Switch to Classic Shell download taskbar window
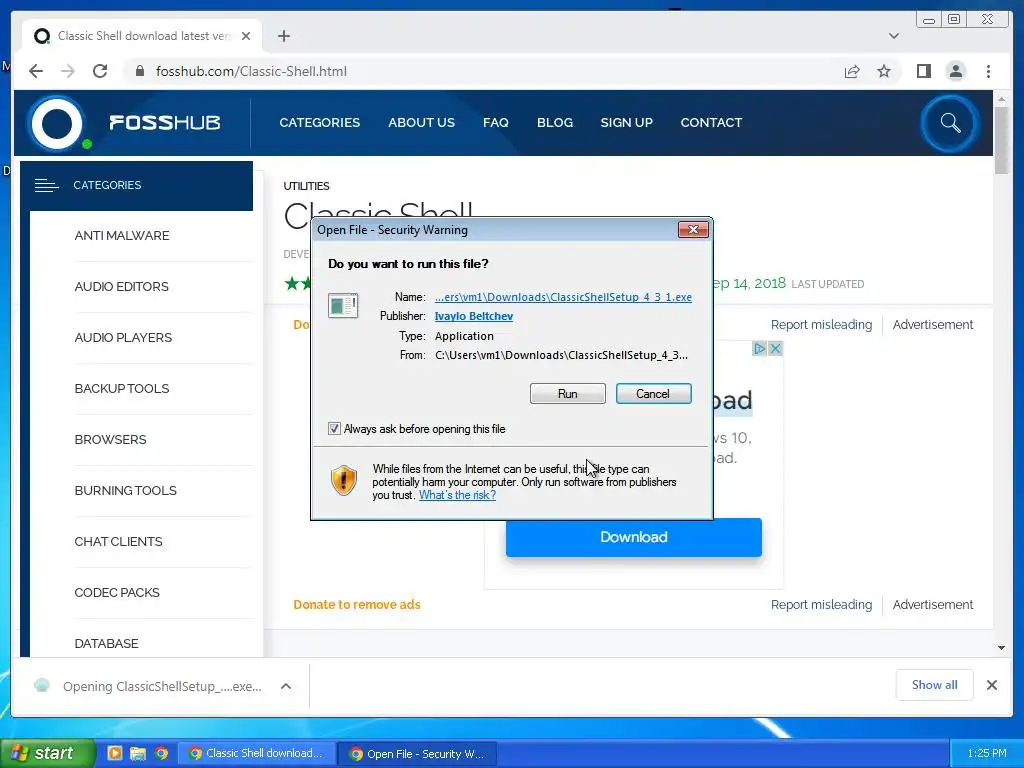This screenshot has height=768, width=1024. click(257, 754)
